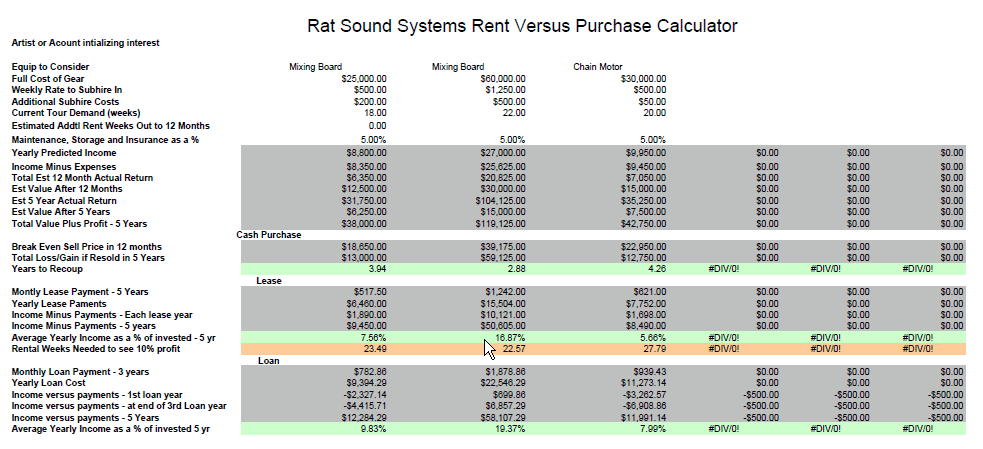Select 3rd loan year income value -$6,908.86
This screenshot has width=983, height=449.
pos(644,406)
